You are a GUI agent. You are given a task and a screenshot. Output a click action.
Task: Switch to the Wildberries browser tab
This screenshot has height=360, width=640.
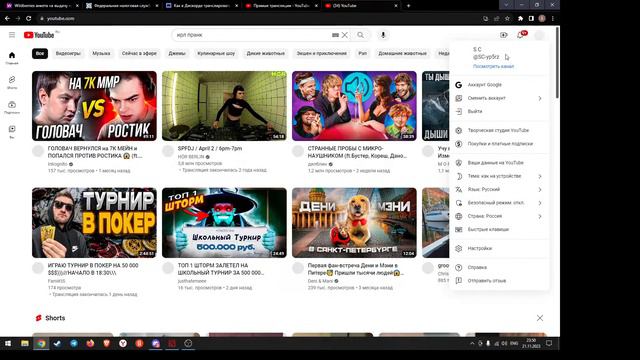click(x=41, y=6)
